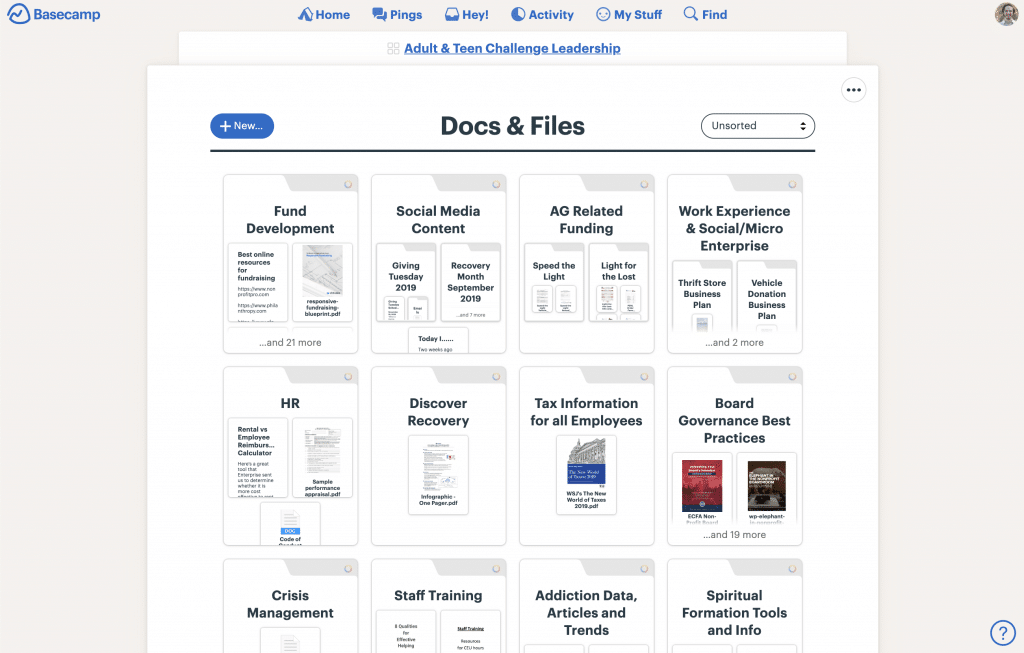Image resolution: width=1024 pixels, height=653 pixels.
Task: Open Infographic - One Pager.pdf thumbnail
Action: (x=438, y=475)
